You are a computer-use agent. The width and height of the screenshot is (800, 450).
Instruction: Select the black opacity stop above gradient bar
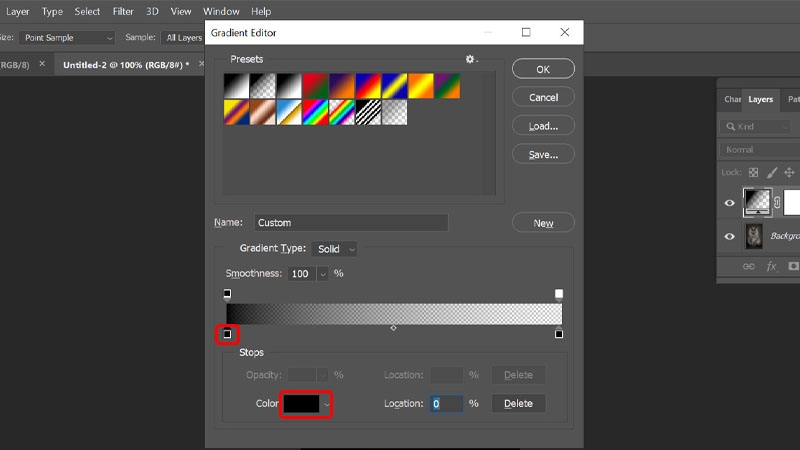pyautogui.click(x=227, y=294)
